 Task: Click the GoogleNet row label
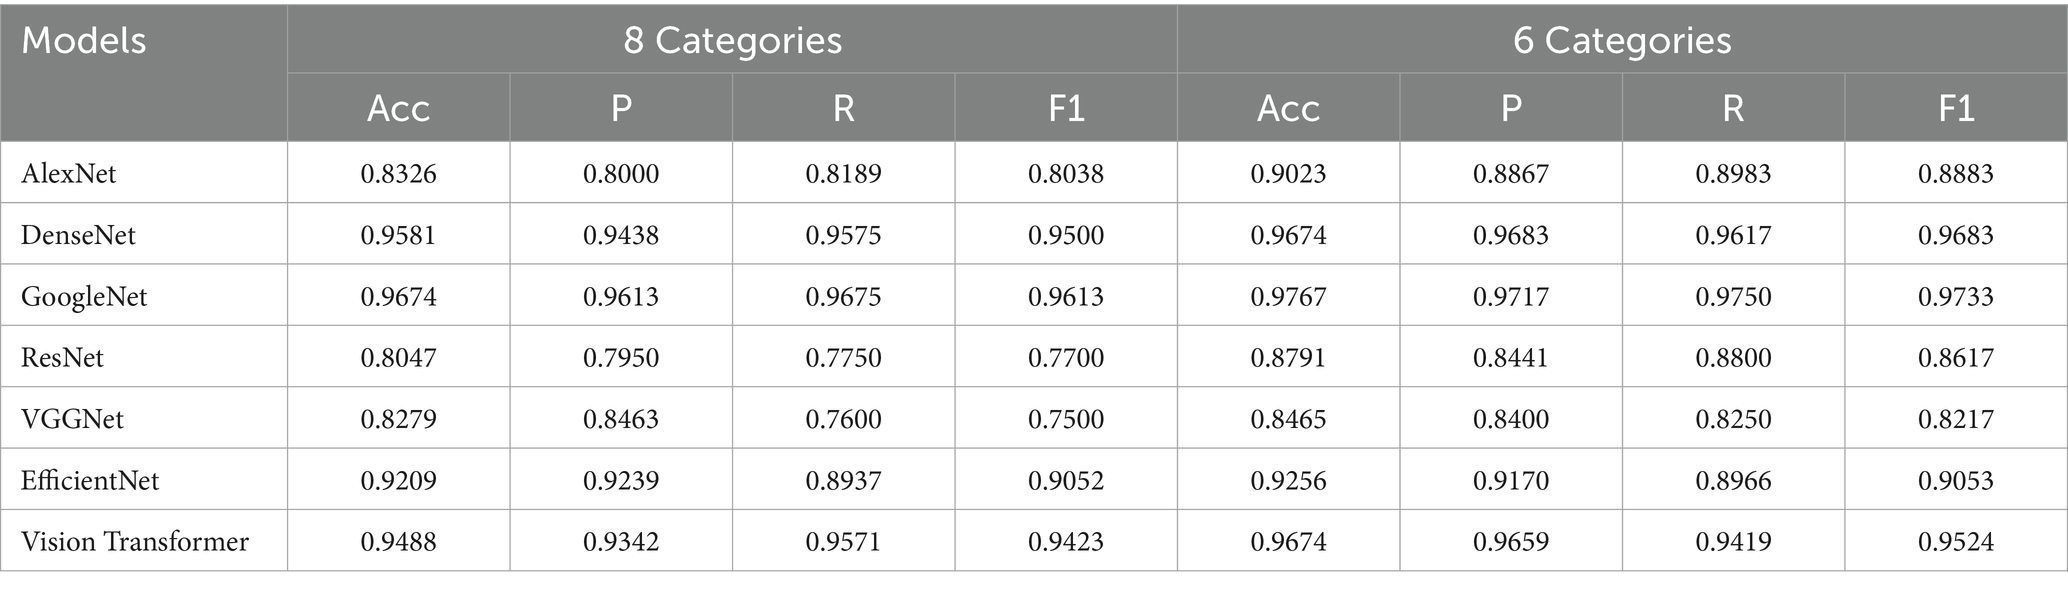coord(84,297)
